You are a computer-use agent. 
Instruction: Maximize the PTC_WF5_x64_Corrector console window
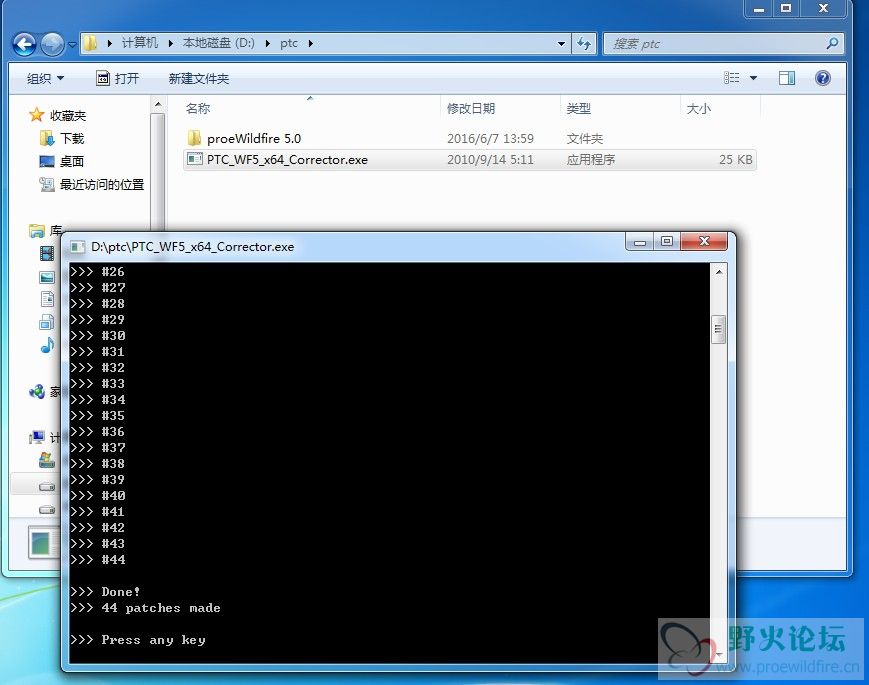[x=667, y=242]
